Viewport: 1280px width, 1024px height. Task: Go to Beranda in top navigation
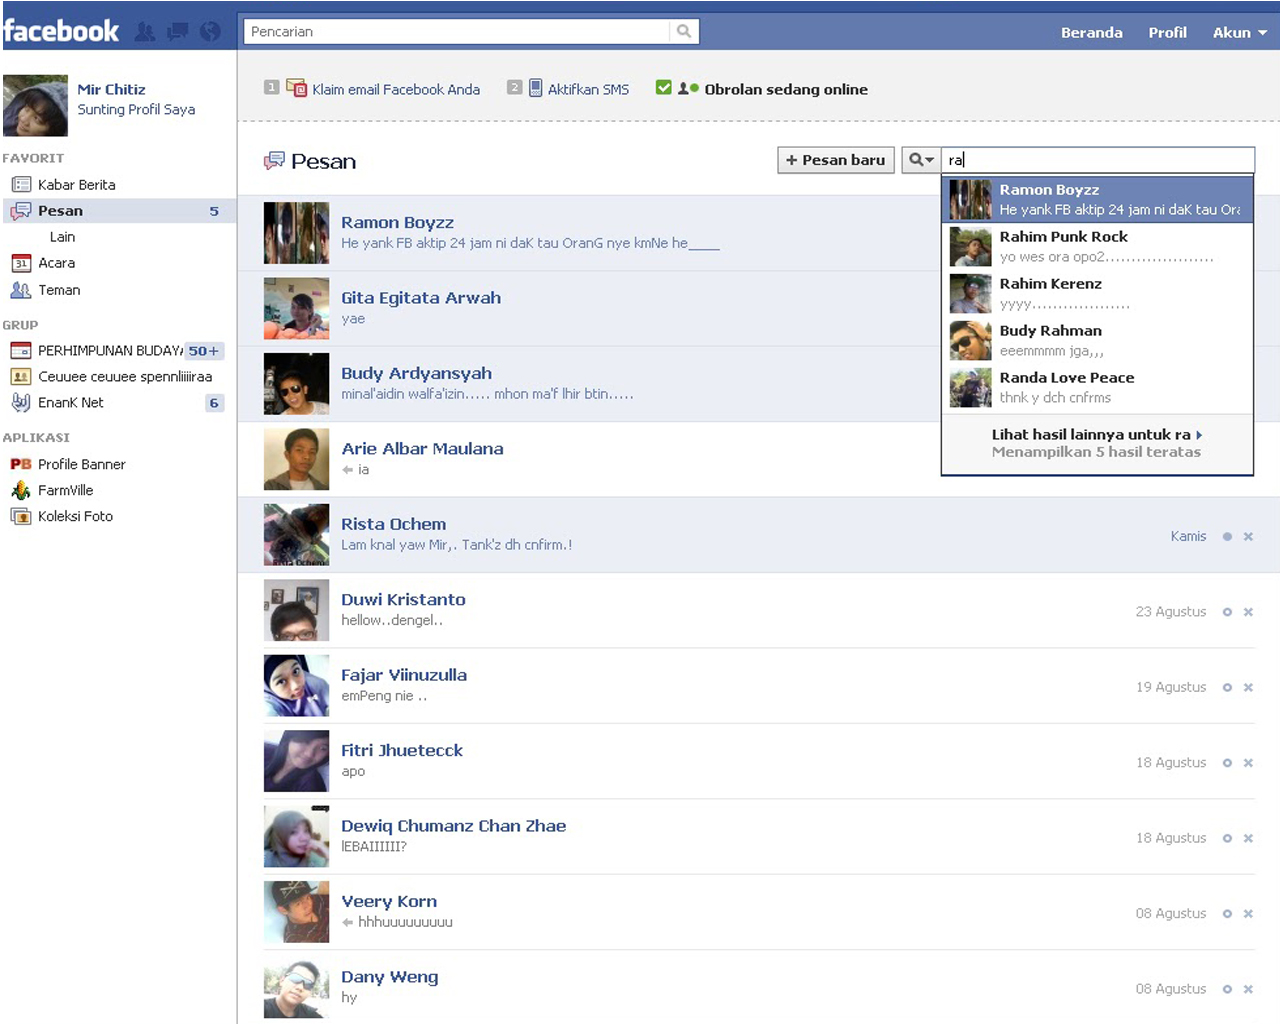[x=1091, y=32]
